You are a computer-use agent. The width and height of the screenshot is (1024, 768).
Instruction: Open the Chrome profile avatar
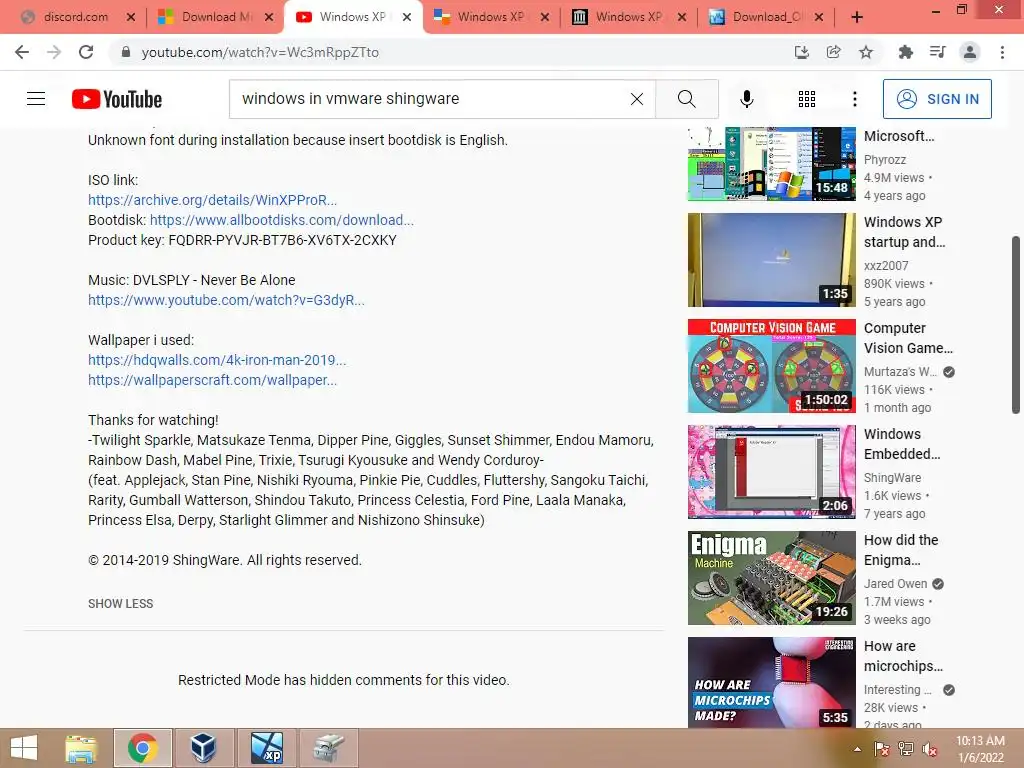pyautogui.click(x=970, y=52)
